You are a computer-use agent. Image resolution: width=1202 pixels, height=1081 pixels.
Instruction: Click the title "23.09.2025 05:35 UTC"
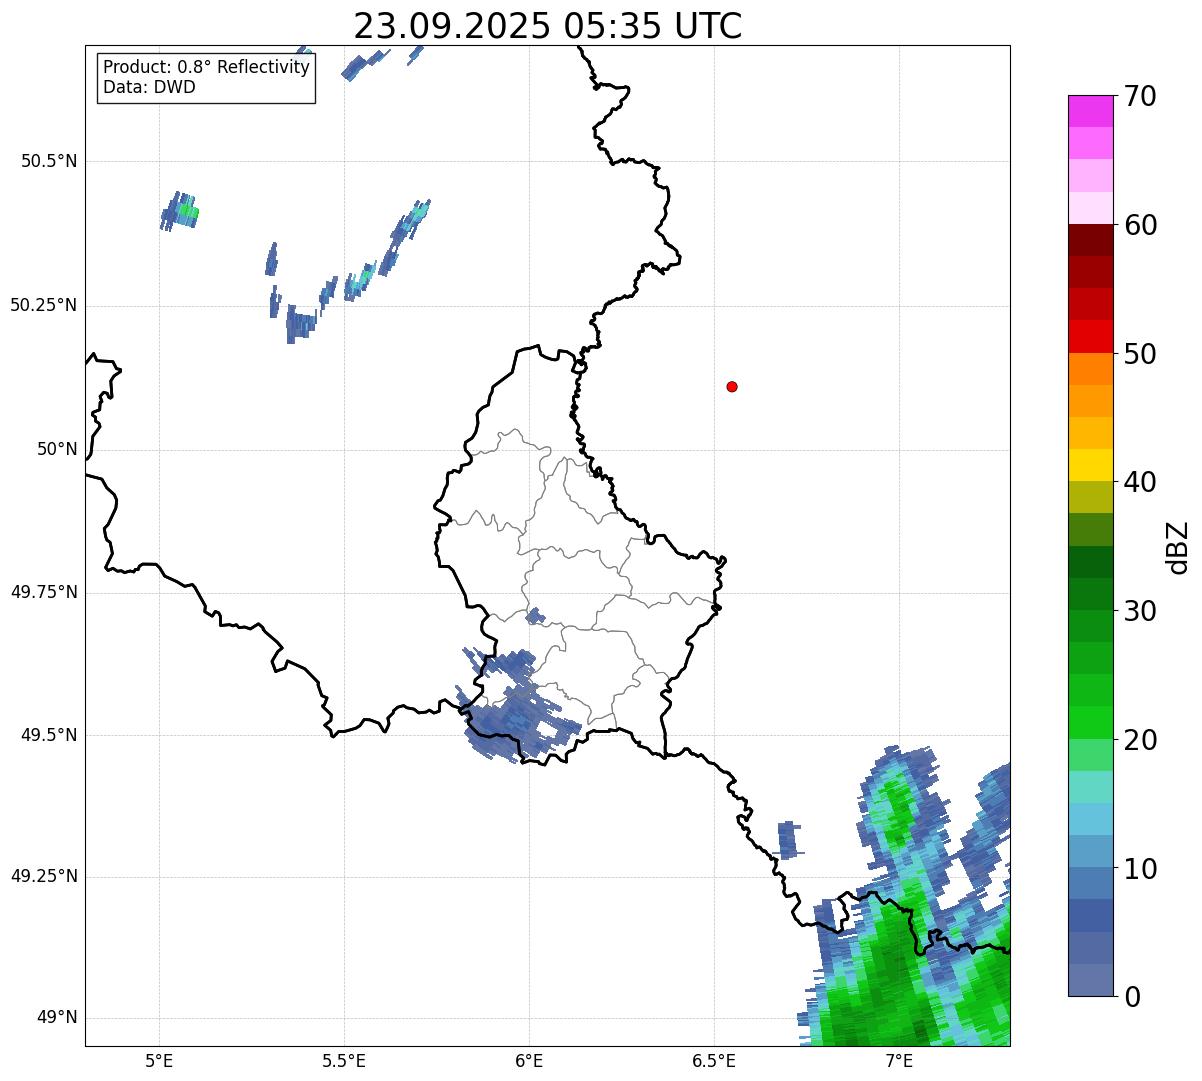548,26
